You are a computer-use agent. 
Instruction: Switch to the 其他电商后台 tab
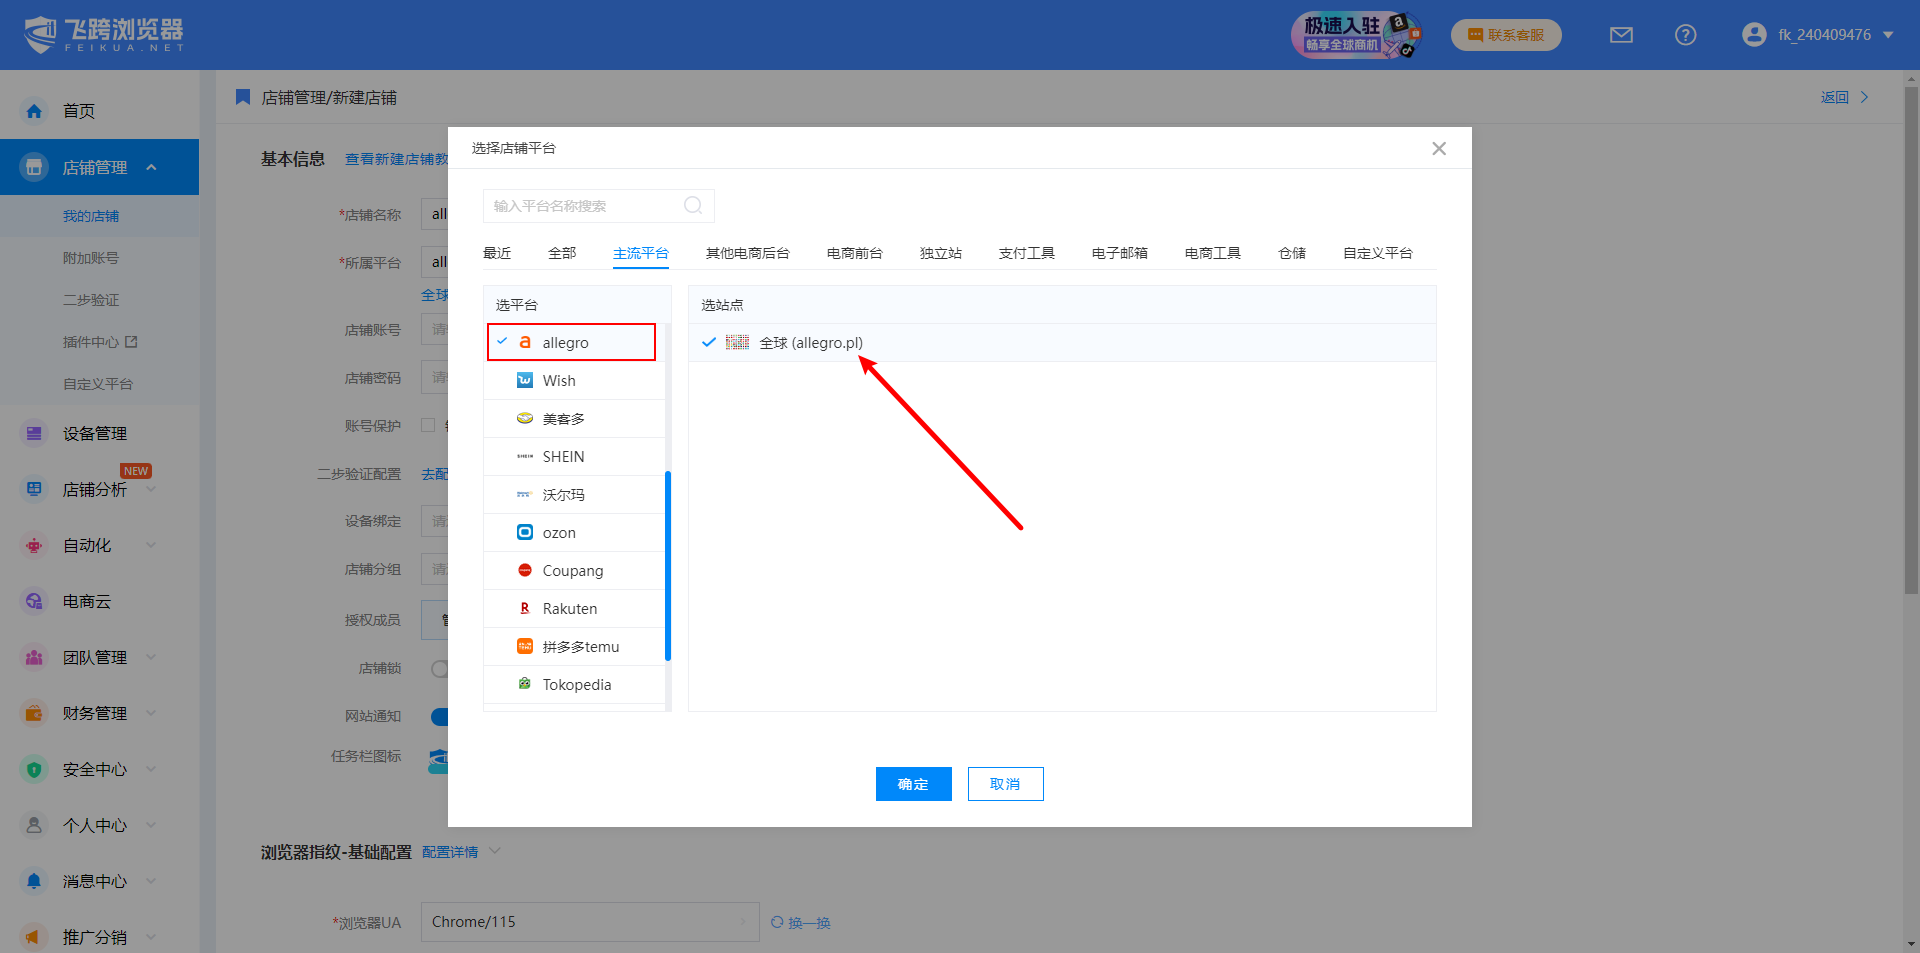(748, 253)
